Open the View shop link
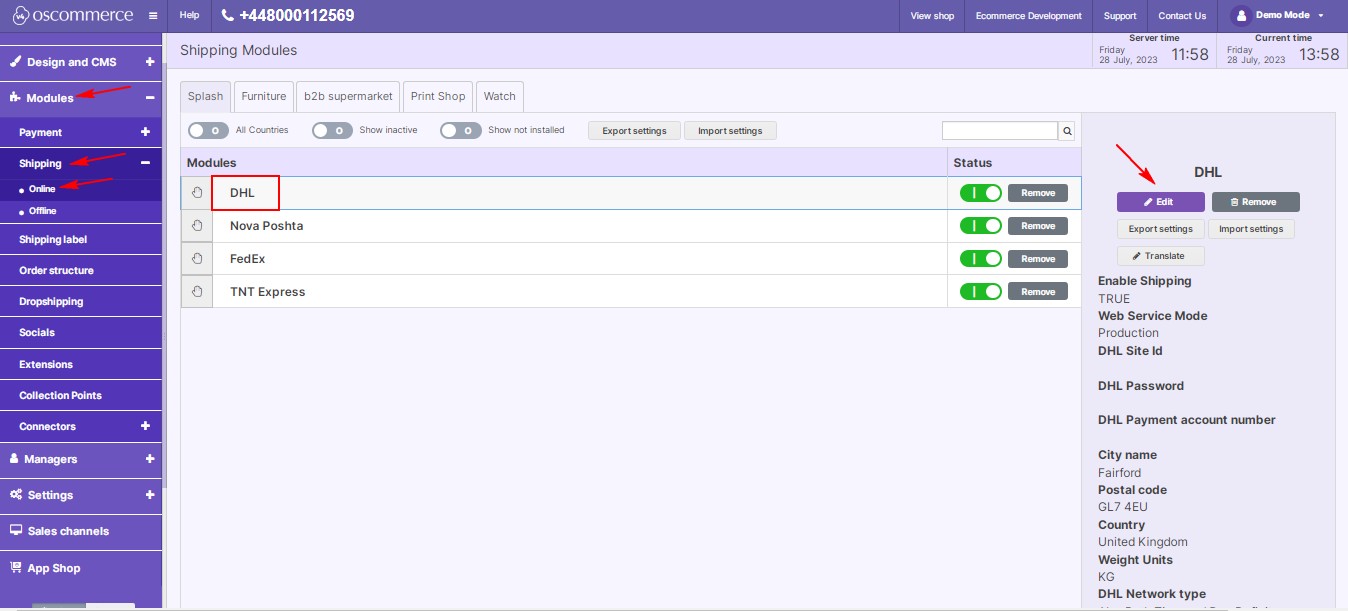The width and height of the screenshot is (1348, 611). point(932,16)
